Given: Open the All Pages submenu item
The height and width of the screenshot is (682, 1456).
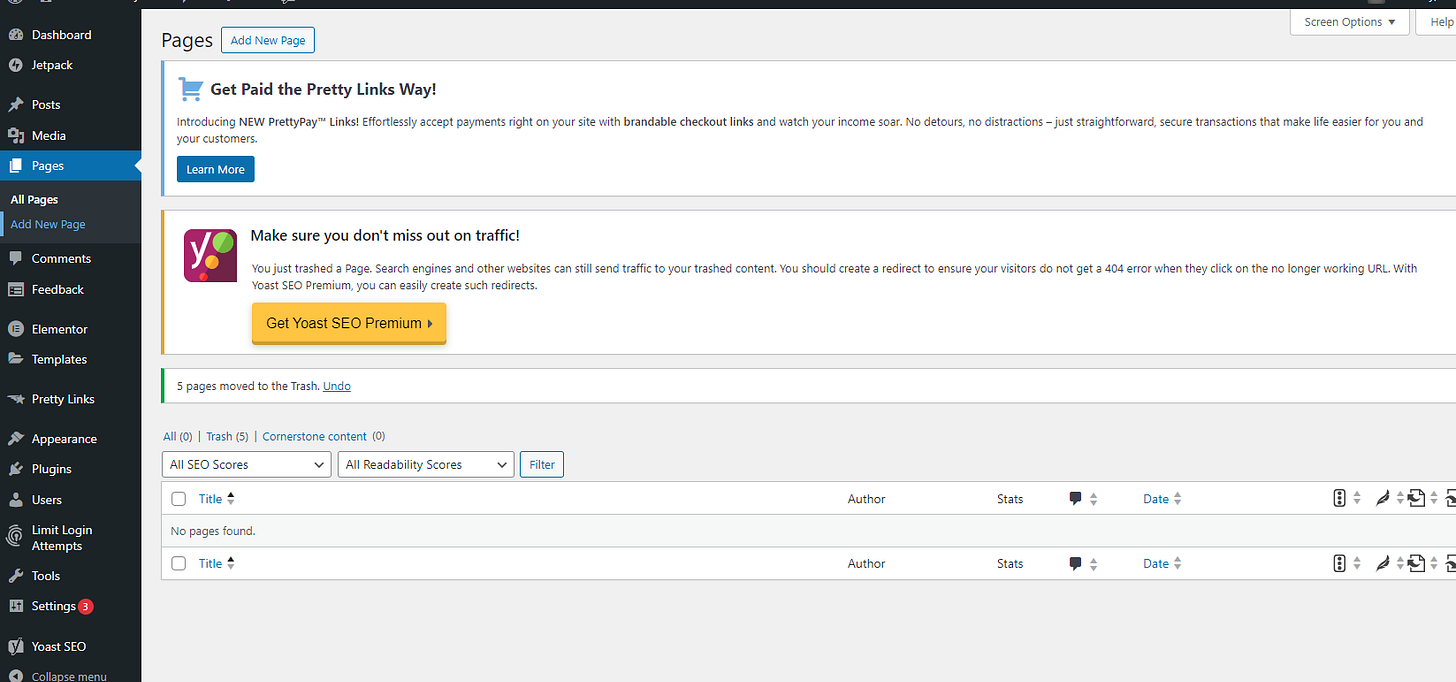Looking at the screenshot, I should click(34, 200).
